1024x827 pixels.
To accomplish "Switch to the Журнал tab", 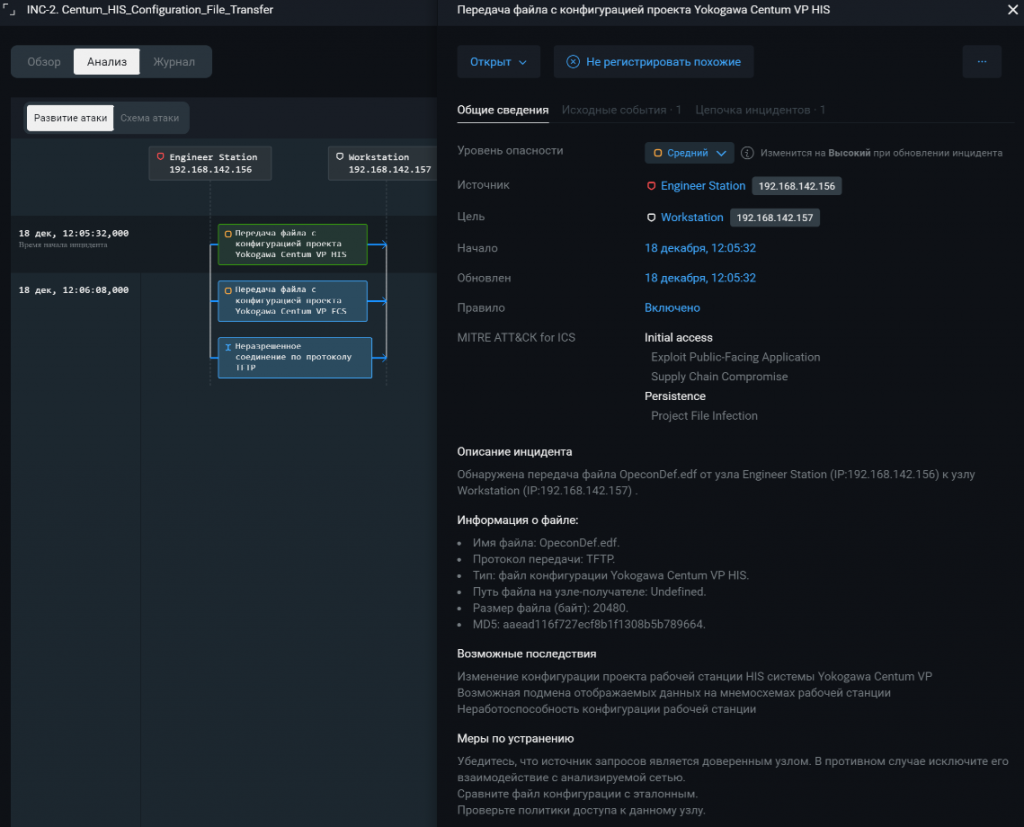I will click(174, 62).
